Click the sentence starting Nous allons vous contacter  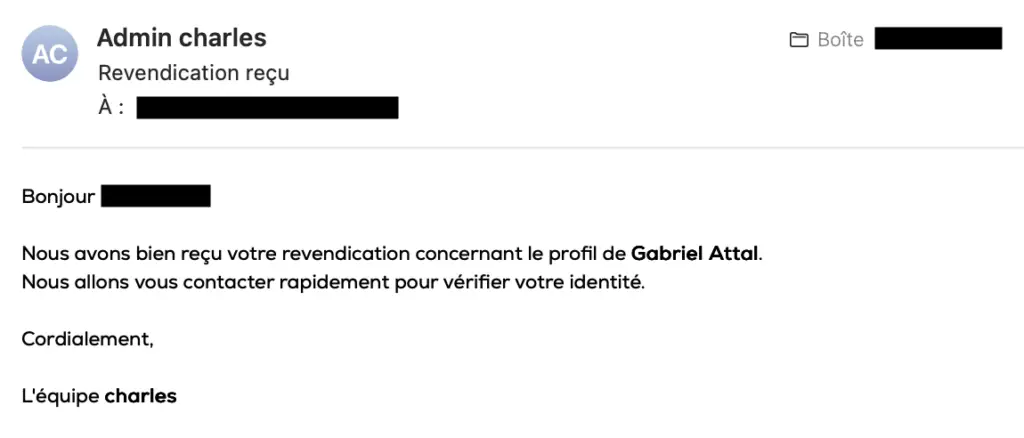coord(333,283)
